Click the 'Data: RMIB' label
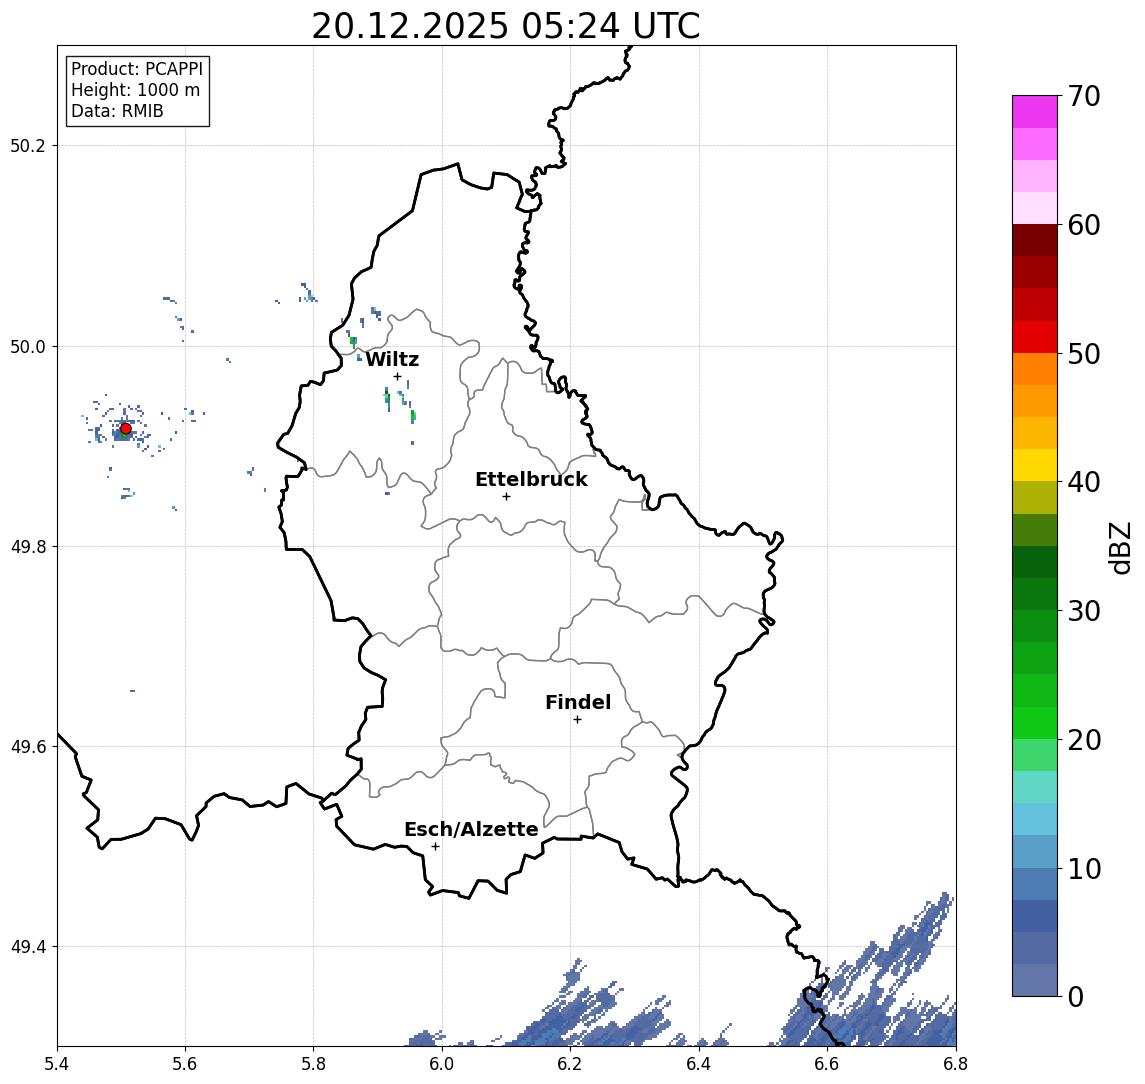1145x1084 pixels. pos(117,111)
